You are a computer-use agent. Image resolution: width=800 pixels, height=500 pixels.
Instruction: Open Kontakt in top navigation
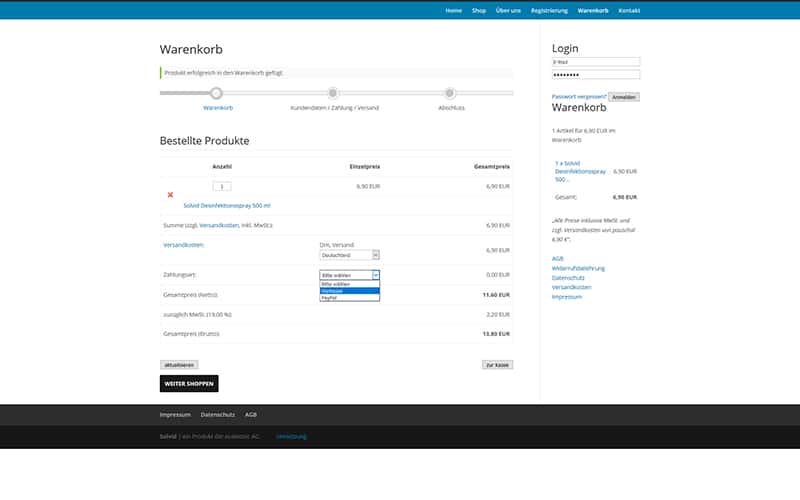coord(629,11)
